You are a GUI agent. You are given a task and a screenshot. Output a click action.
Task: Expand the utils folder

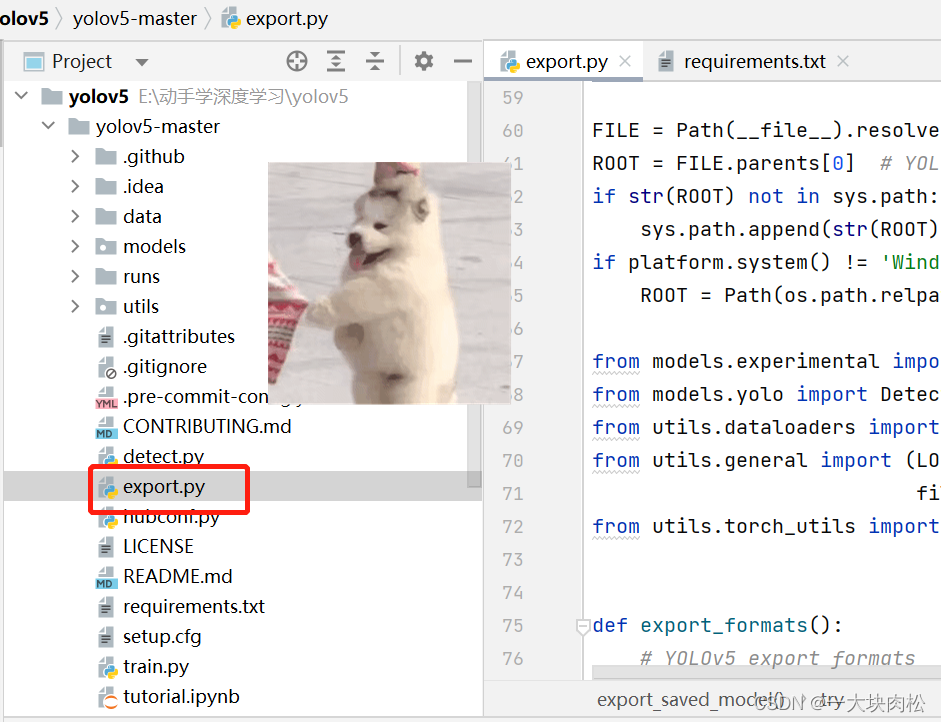75,306
